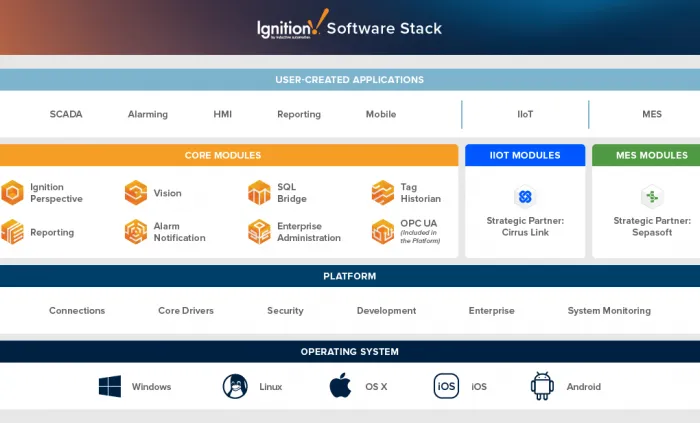Image resolution: width=700 pixels, height=423 pixels.
Task: Click the Cirrus Link partner icon
Action: click(525, 196)
